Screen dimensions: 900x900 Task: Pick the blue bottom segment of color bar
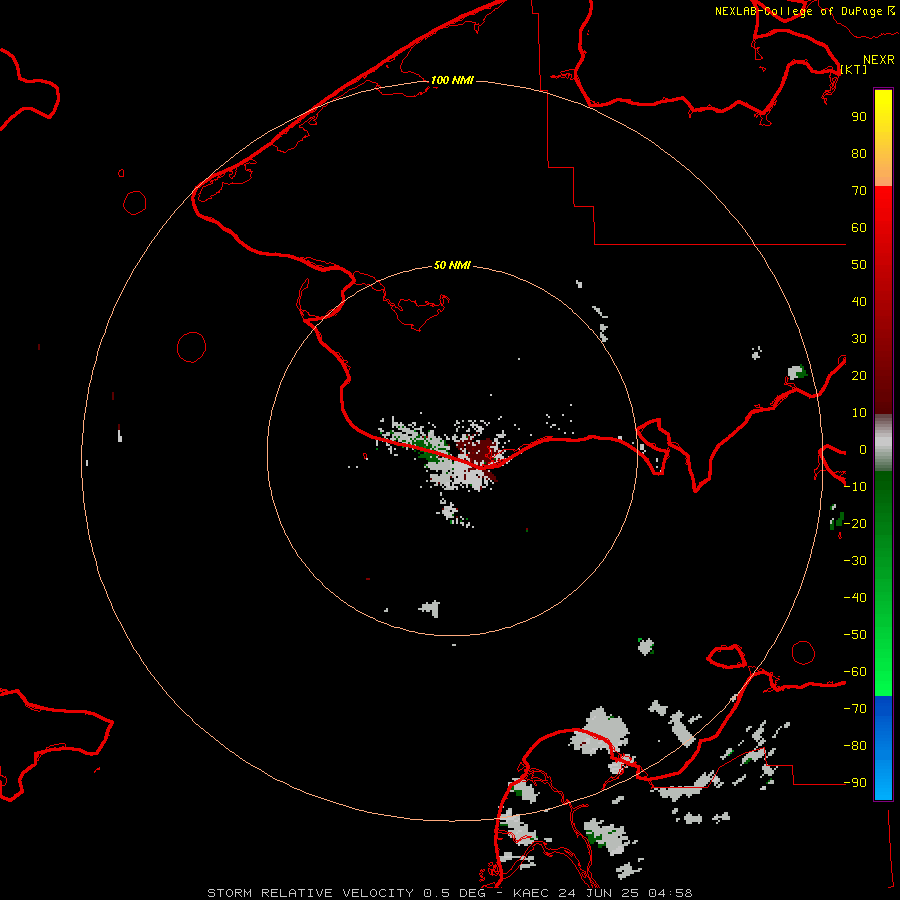tap(883, 748)
